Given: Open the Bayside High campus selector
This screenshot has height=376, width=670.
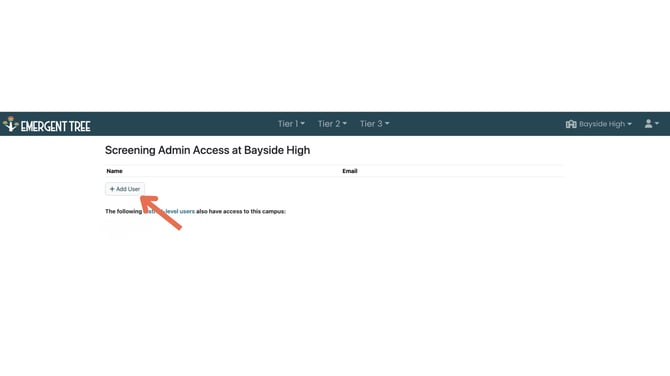Looking at the screenshot, I should click(x=598, y=124).
